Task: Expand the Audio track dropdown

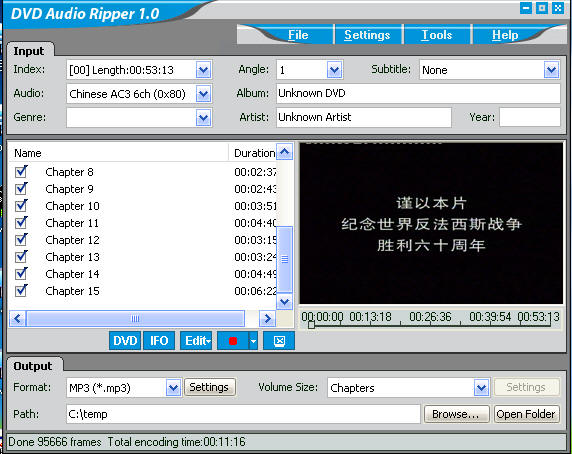Action: 203,94
